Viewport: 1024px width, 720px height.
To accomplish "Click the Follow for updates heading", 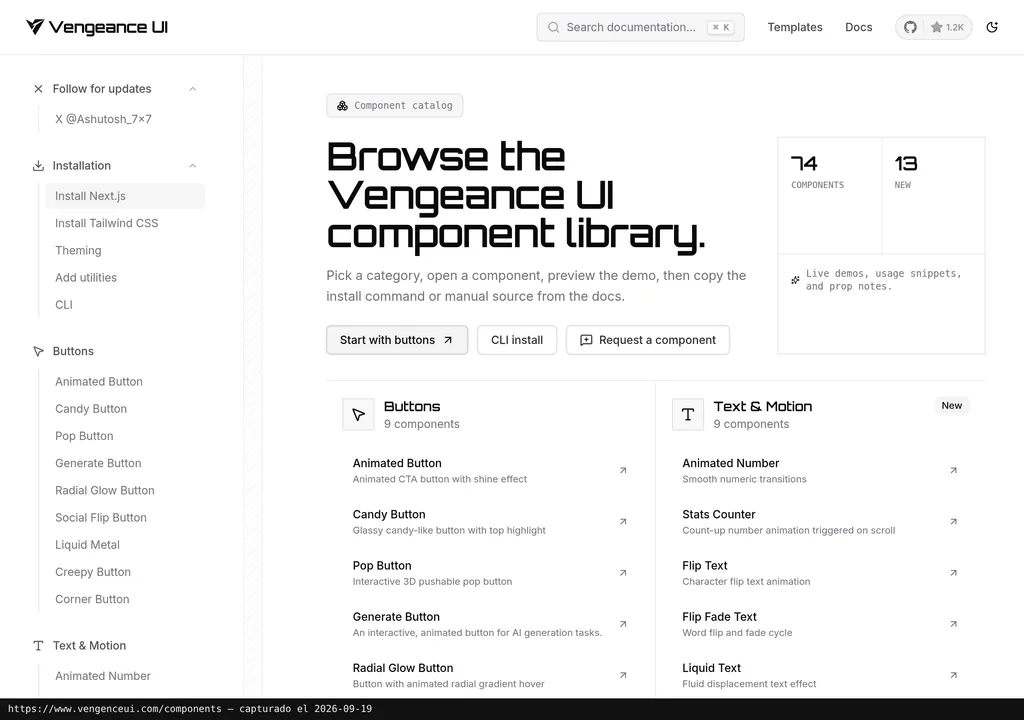I will pos(102,89).
